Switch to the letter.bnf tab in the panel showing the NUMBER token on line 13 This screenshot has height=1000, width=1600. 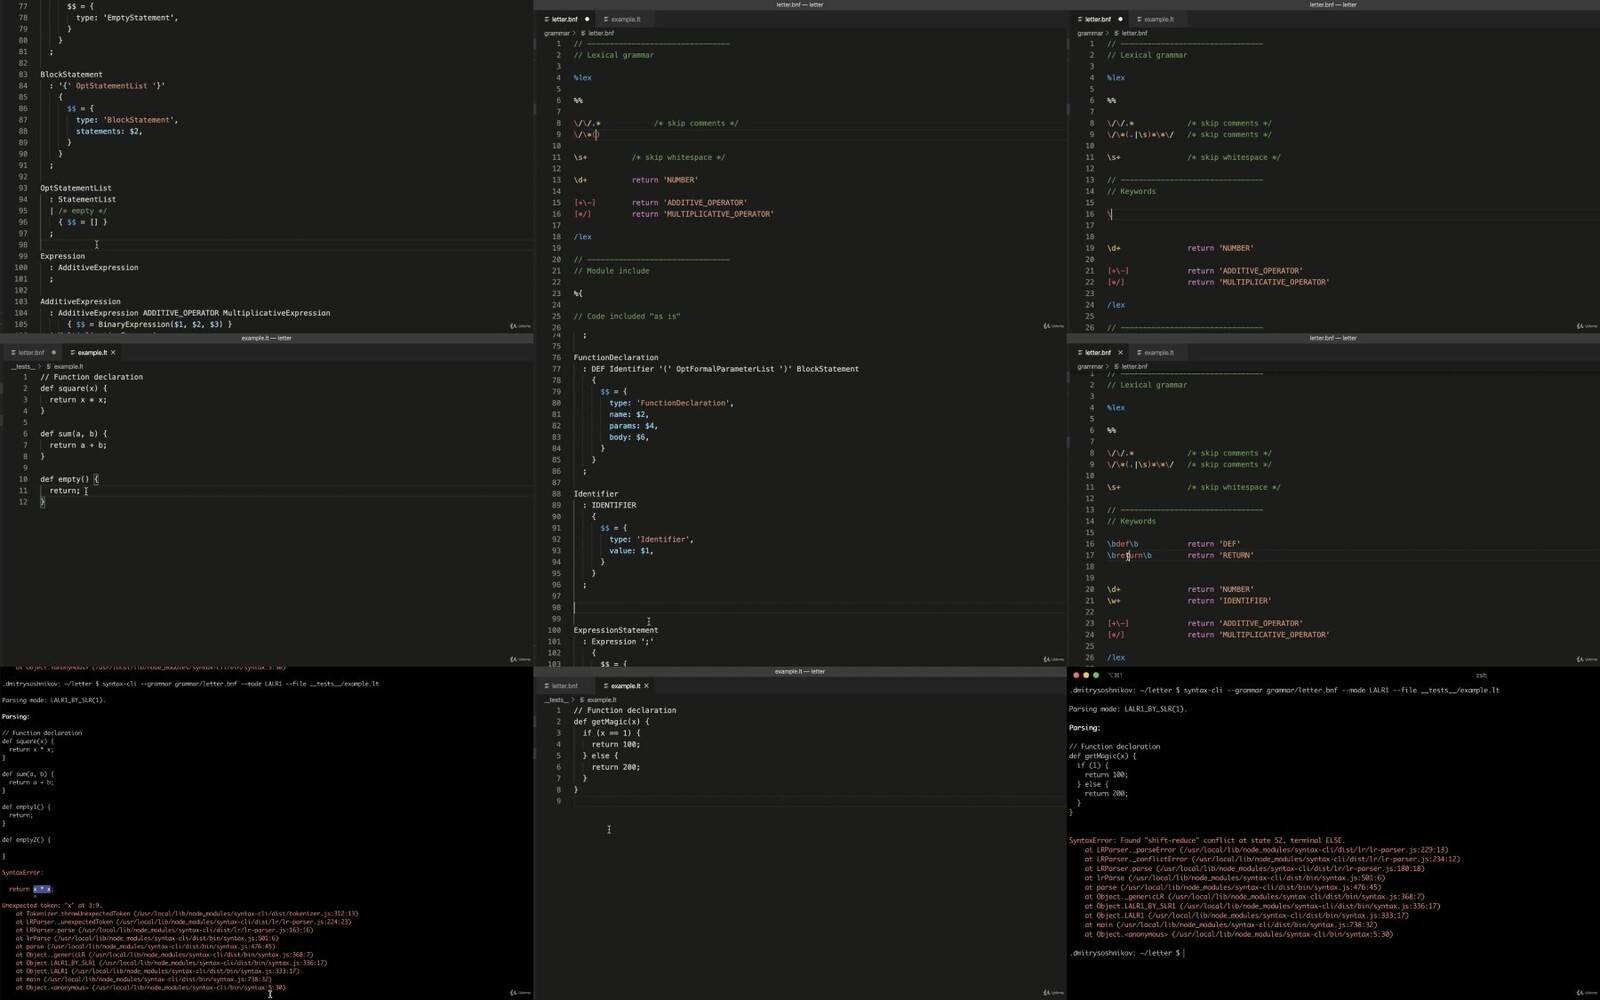[x=564, y=19]
